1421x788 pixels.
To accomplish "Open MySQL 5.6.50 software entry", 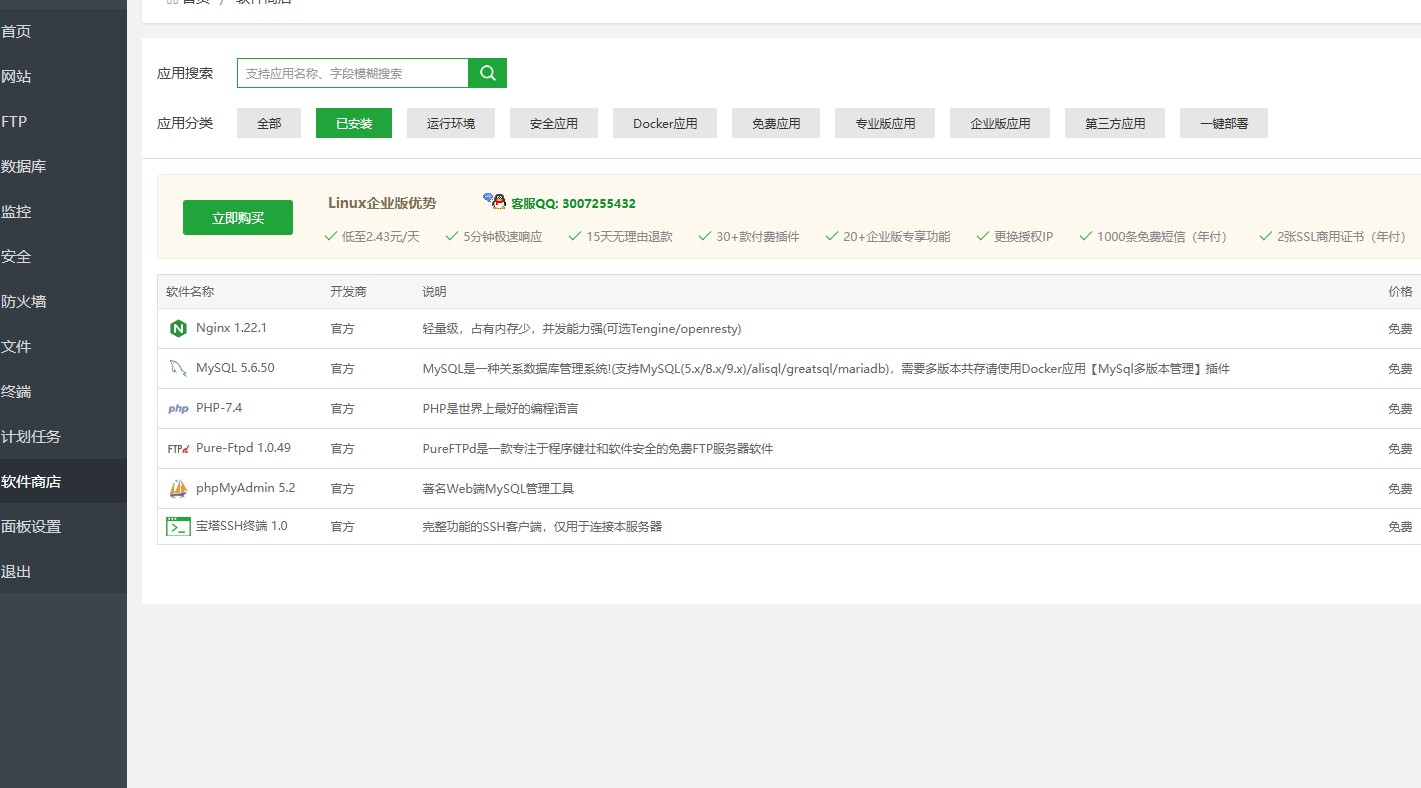I will click(x=235, y=368).
